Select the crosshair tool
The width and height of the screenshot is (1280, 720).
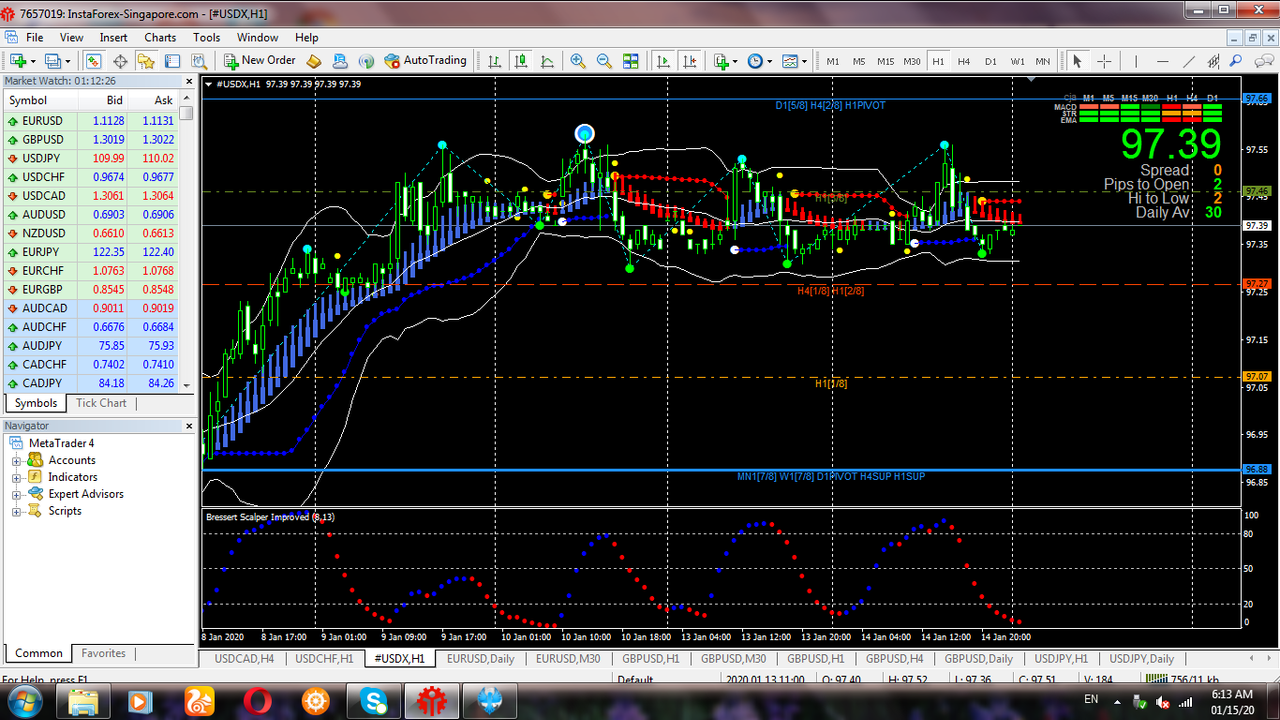1104,61
